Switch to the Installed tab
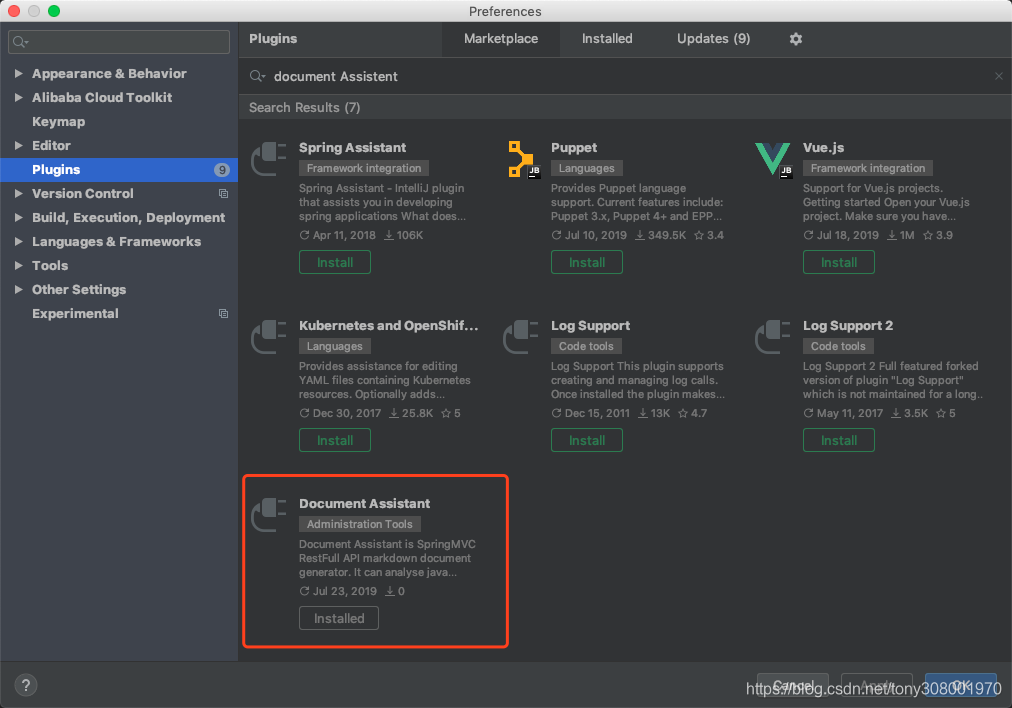The width and height of the screenshot is (1012, 708). coord(607,39)
